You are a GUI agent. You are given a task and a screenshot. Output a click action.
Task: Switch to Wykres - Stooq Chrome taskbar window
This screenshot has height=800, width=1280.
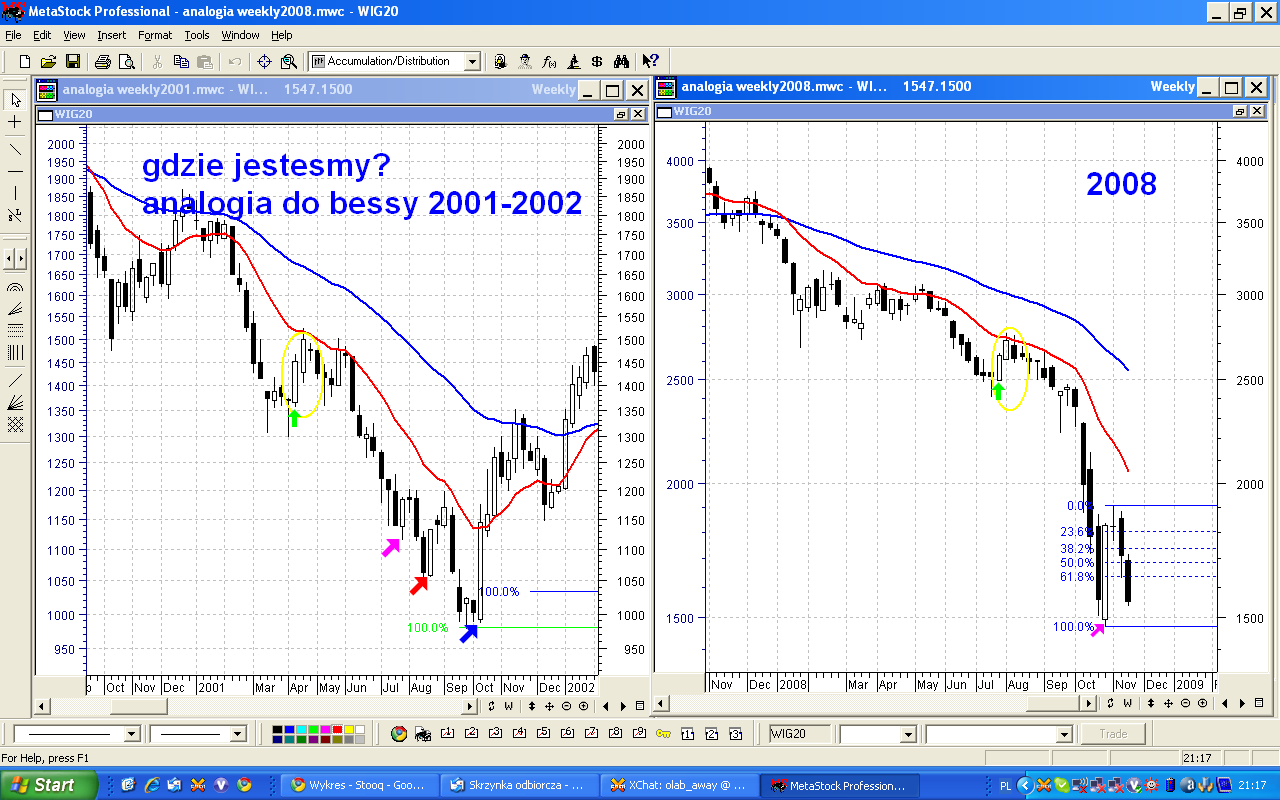point(360,785)
